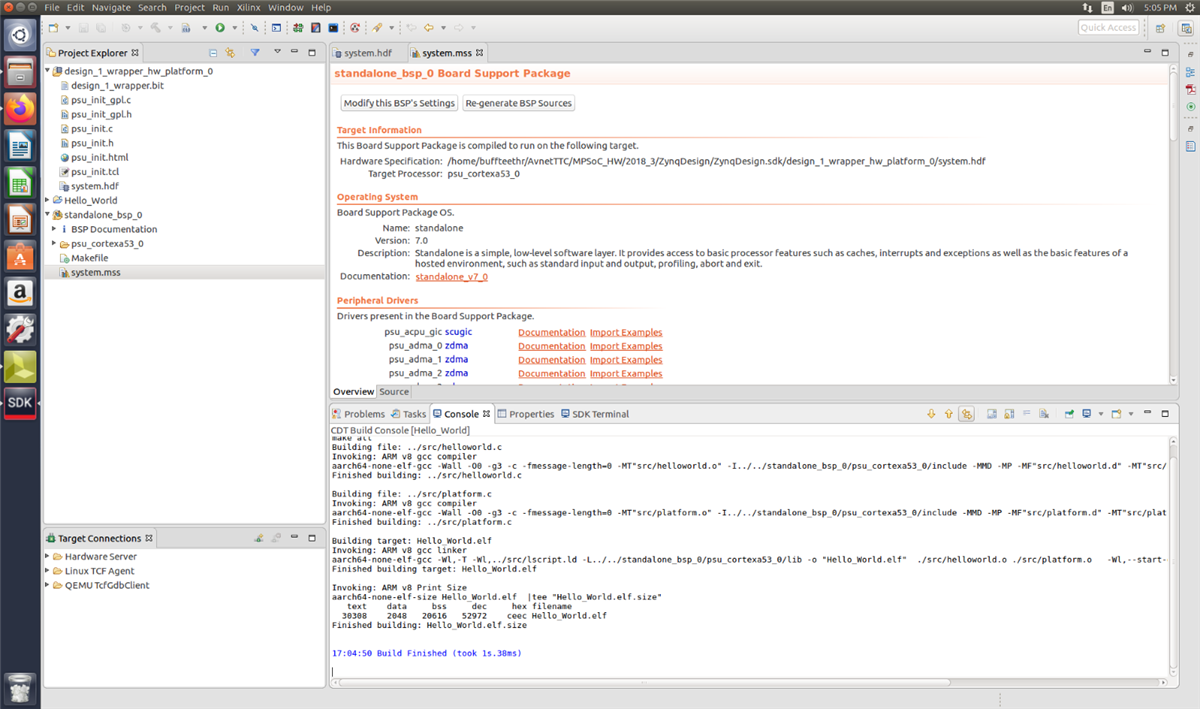Collapse all in Project Explorer

[213, 53]
